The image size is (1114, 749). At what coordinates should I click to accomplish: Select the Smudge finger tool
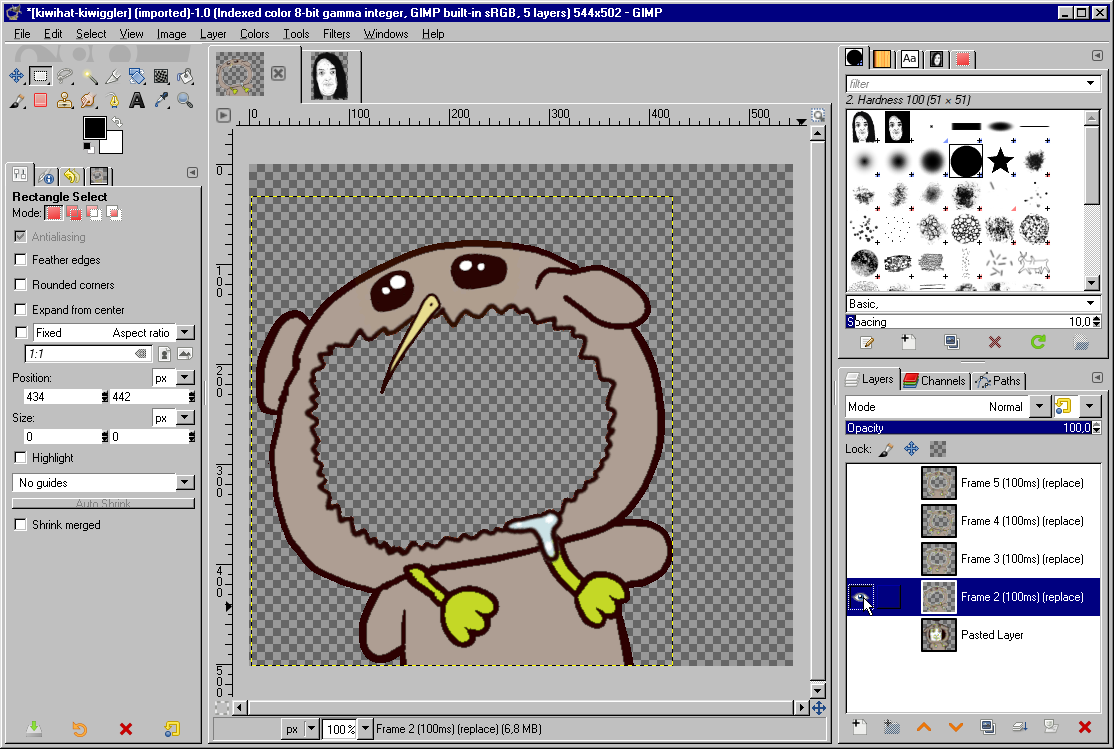[x=89, y=100]
